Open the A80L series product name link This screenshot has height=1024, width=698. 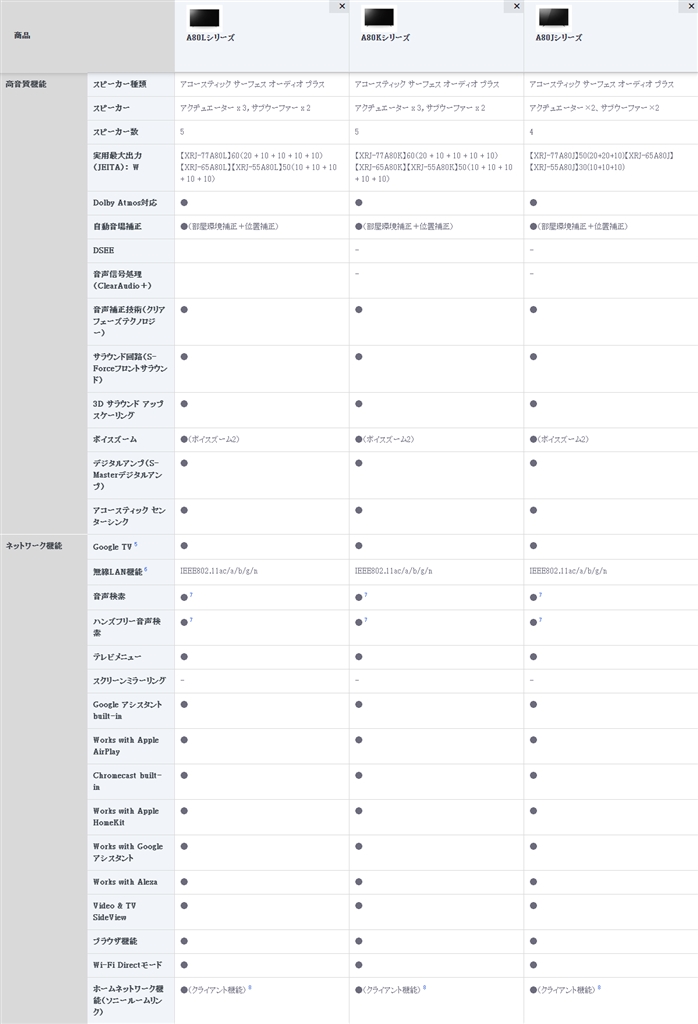209,37
